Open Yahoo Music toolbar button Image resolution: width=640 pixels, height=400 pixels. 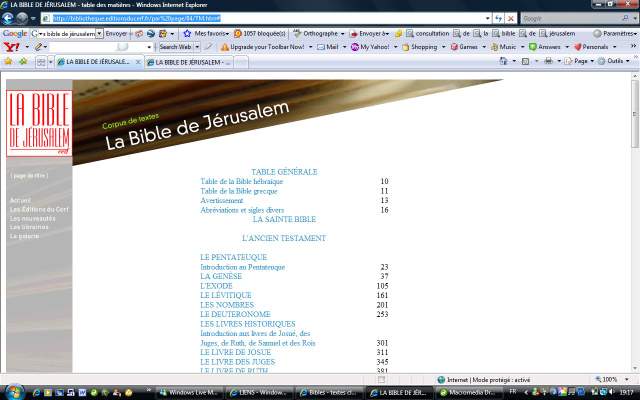click(x=503, y=47)
